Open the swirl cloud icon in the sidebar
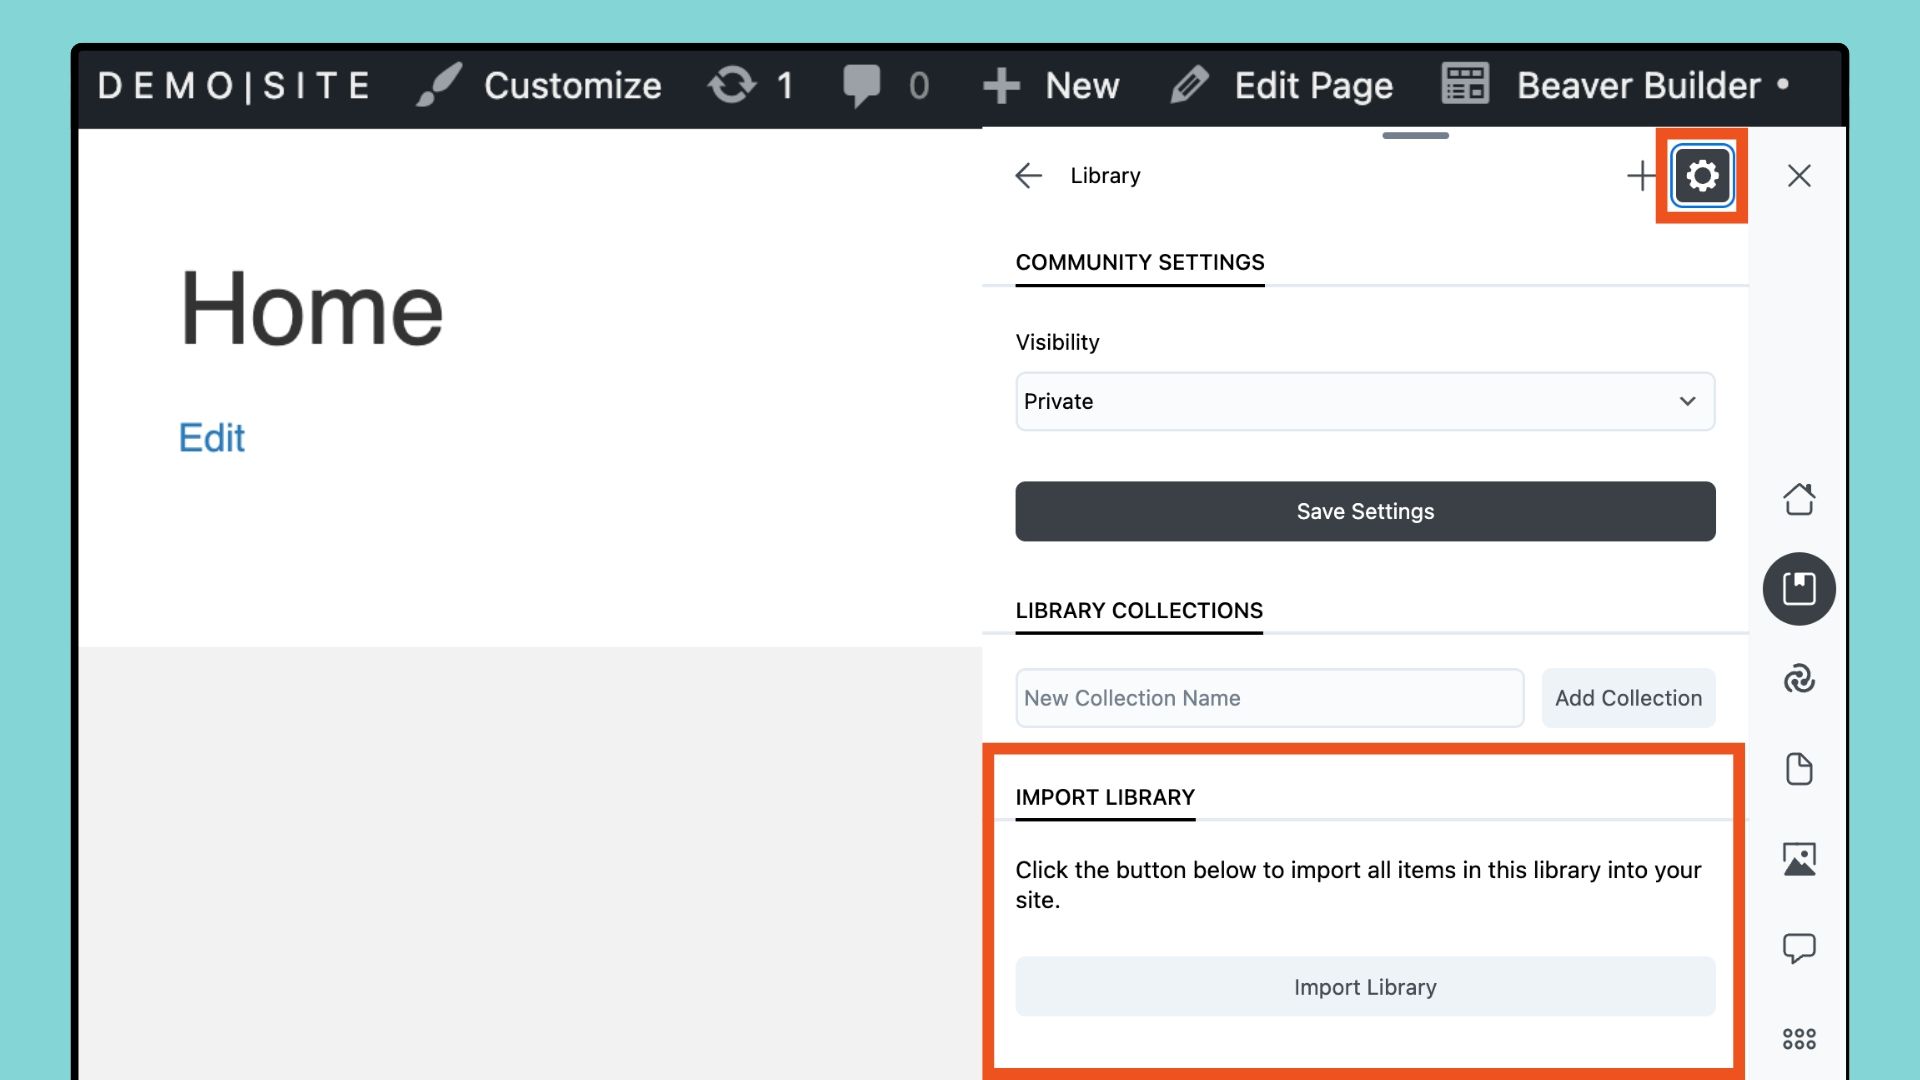1920x1080 pixels. [1799, 679]
